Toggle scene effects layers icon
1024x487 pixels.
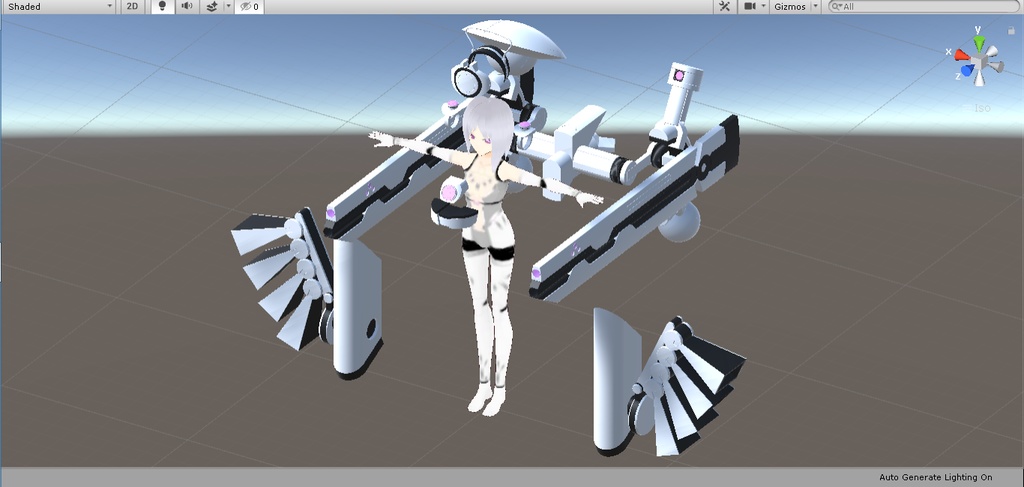pyautogui.click(x=212, y=7)
